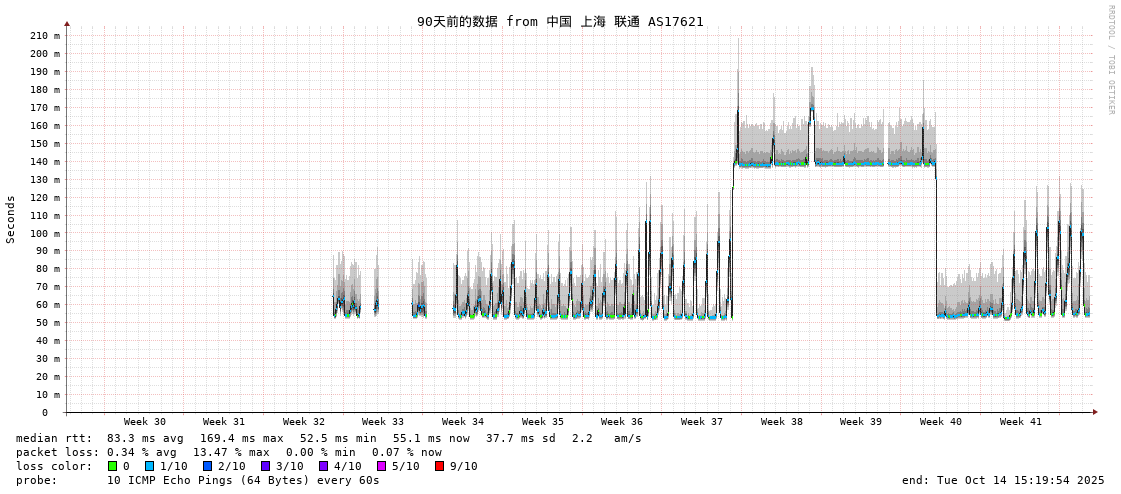The height and width of the screenshot is (494, 1121).
Task: Select the Week 30 axis label
Action: tap(145, 422)
